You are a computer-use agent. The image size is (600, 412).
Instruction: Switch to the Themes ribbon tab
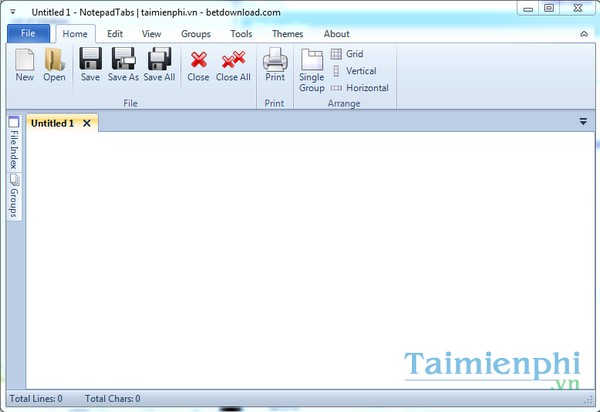[287, 34]
